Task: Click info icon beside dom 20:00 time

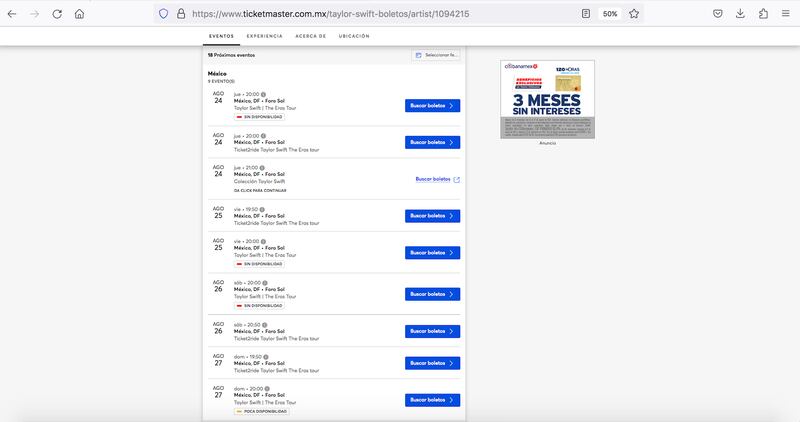Action: (x=267, y=389)
